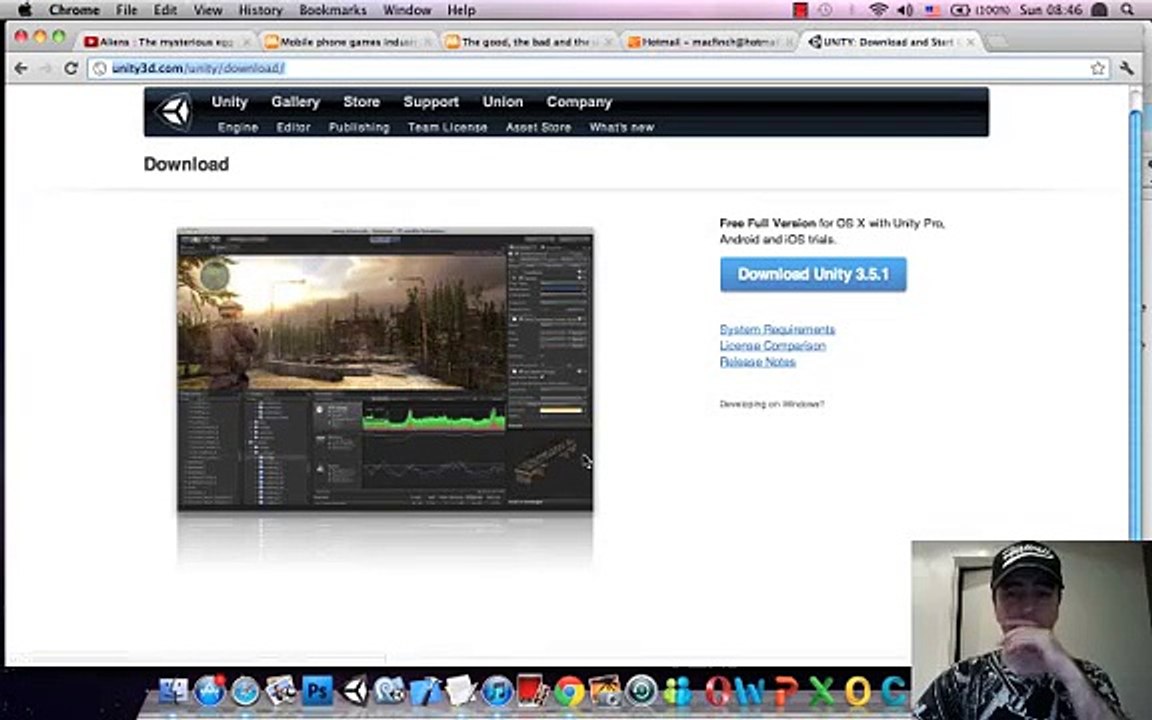This screenshot has width=1152, height=720.
Task: Open Photo Booth from the Dock
Action: (x=533, y=691)
